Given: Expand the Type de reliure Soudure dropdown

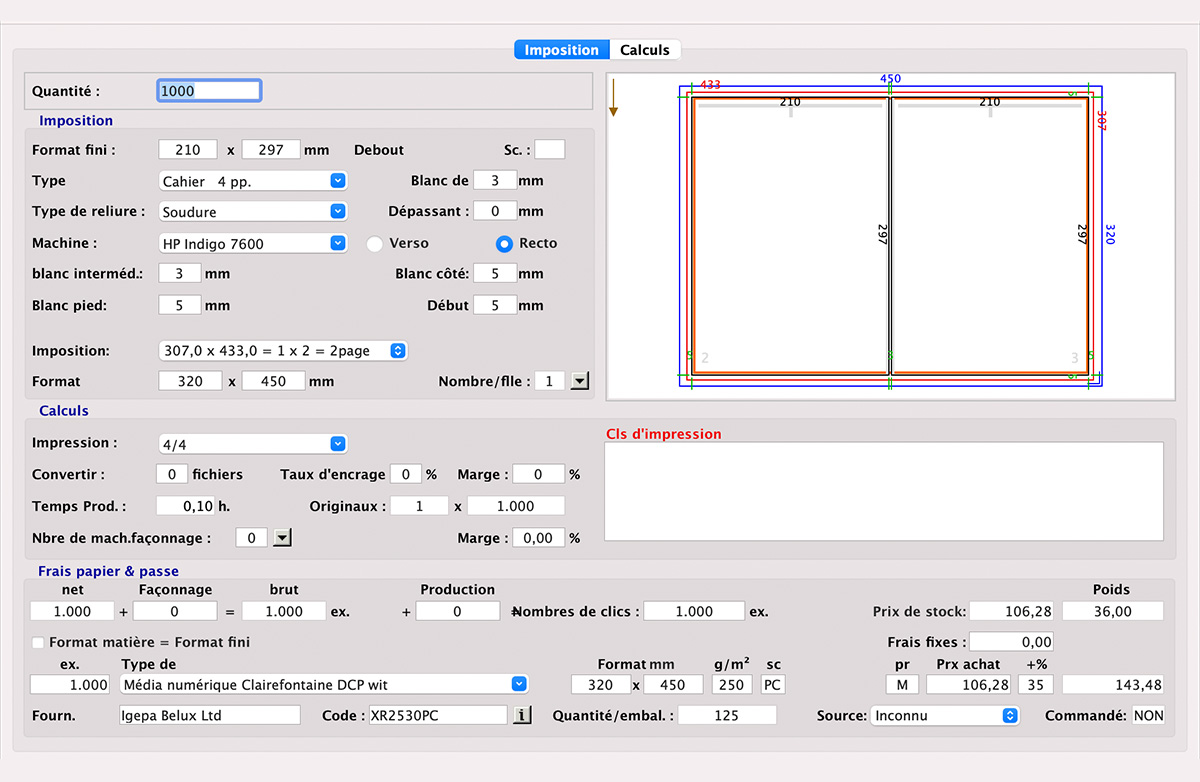Looking at the screenshot, I should (x=253, y=212).
